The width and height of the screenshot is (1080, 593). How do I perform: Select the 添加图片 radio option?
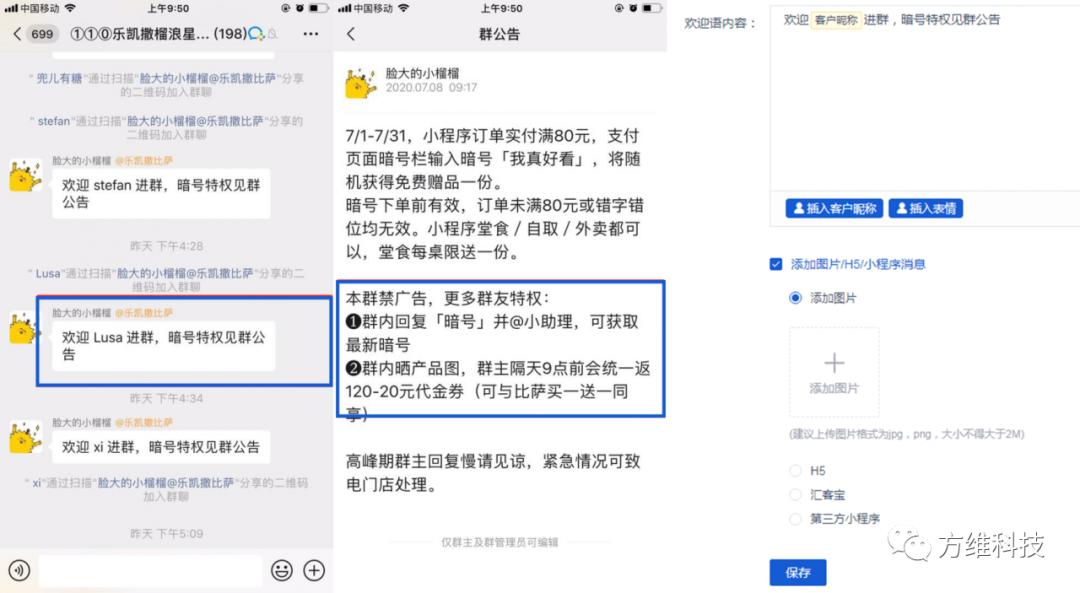tap(796, 298)
